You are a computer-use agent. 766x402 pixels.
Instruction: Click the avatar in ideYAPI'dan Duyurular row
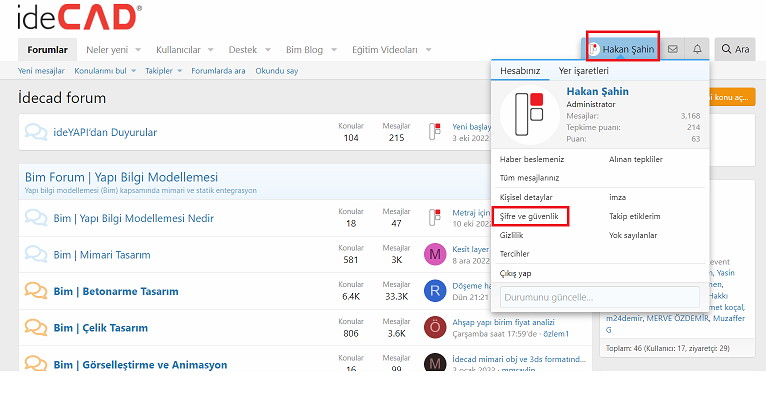point(434,132)
